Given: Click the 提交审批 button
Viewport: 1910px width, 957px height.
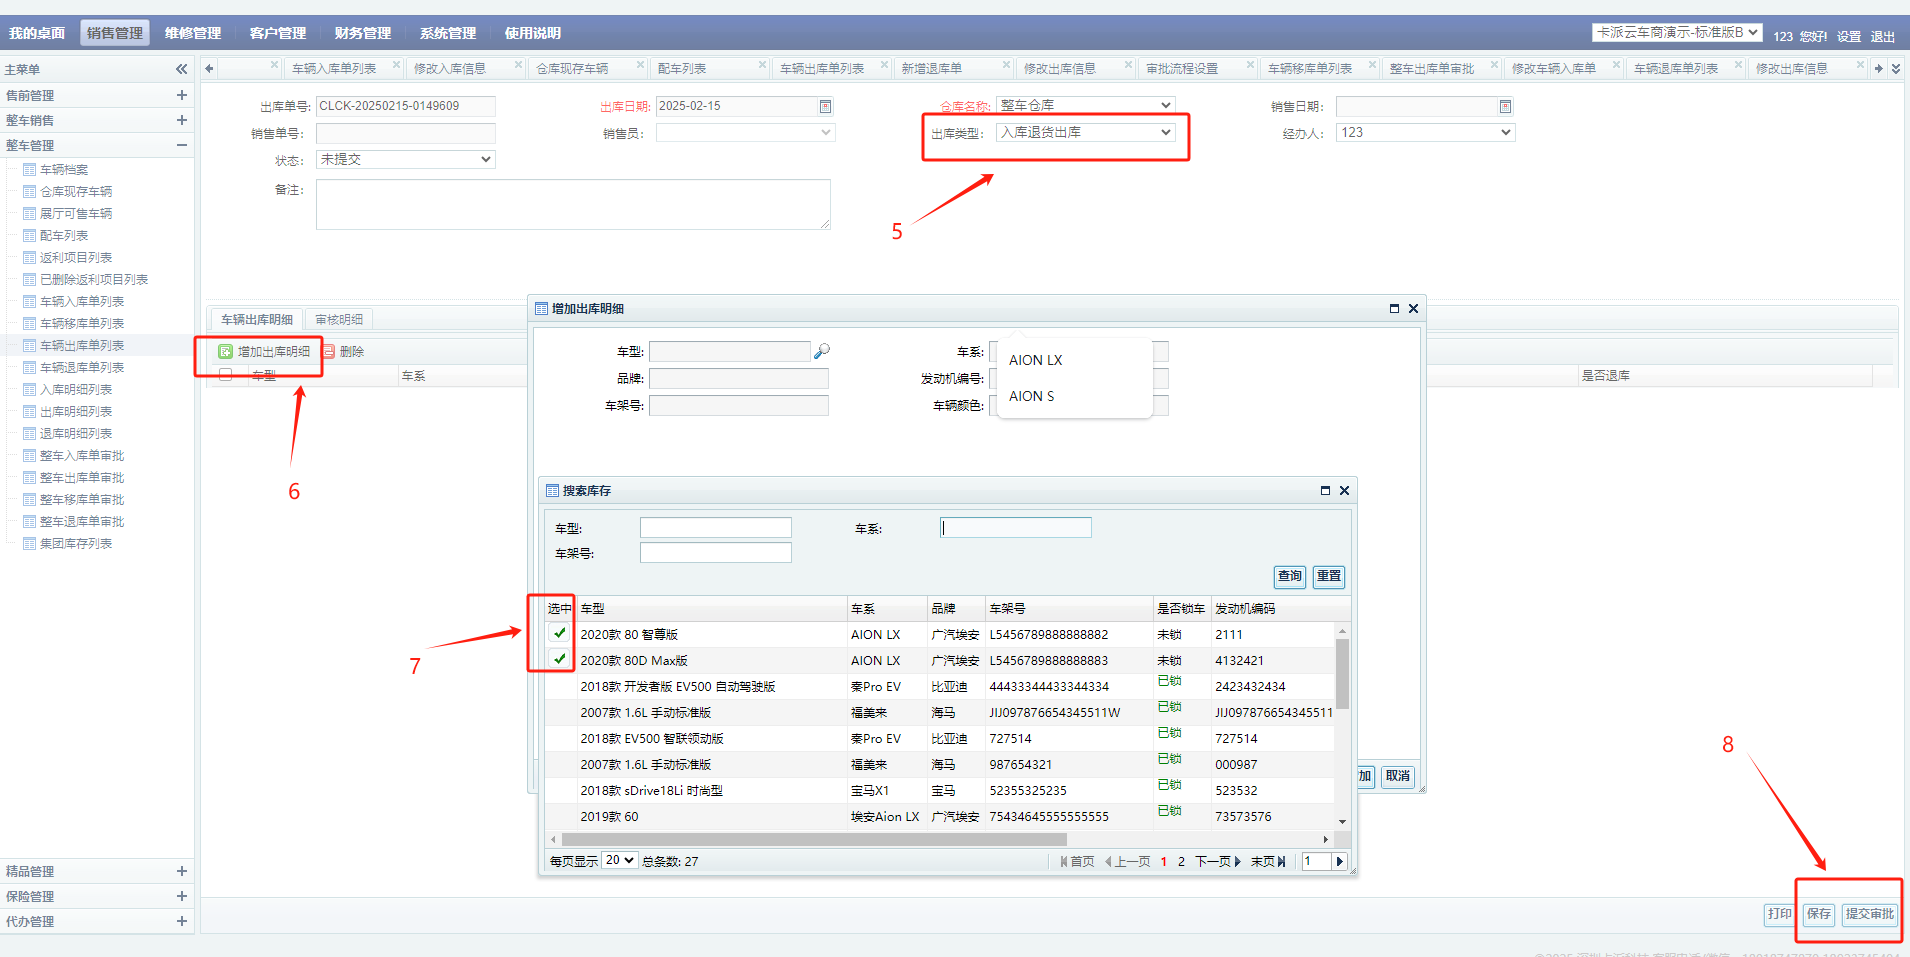Looking at the screenshot, I should click(1869, 914).
